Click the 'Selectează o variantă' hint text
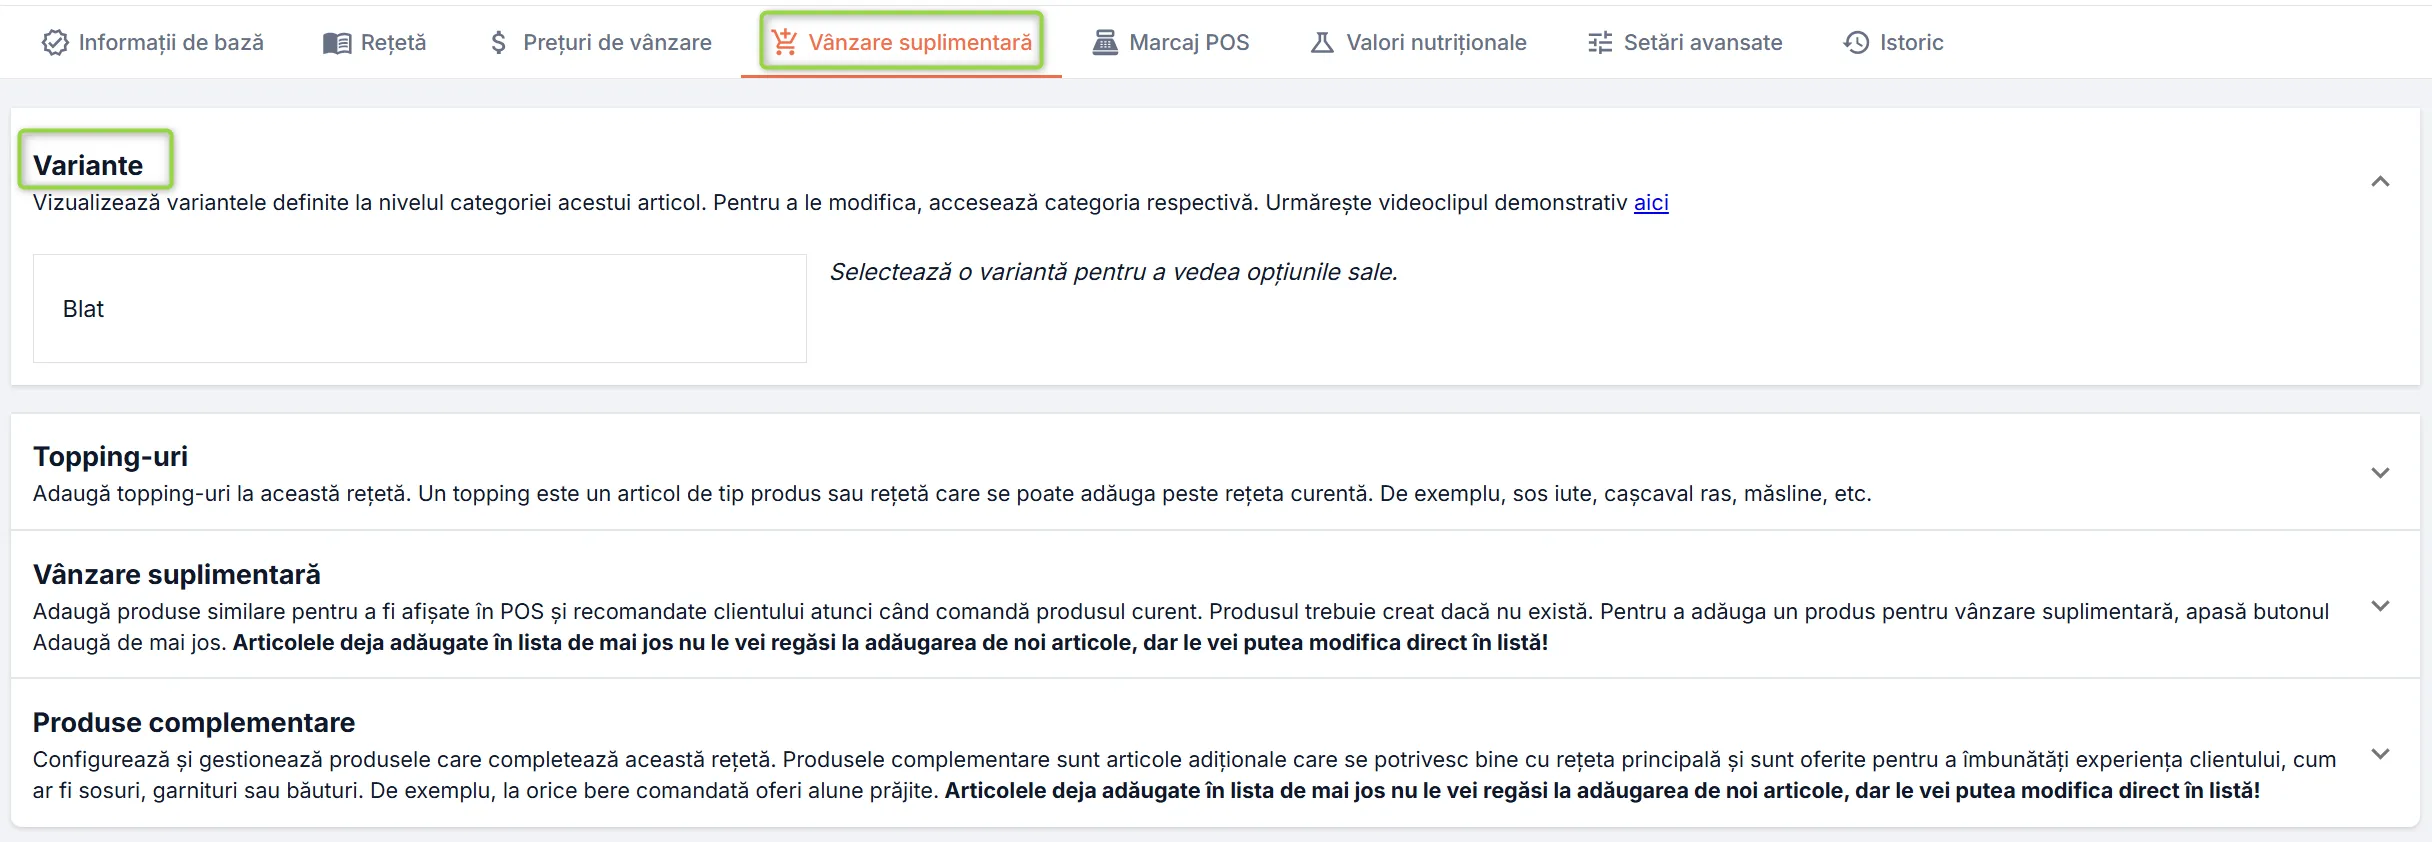Viewport: 2432px width, 842px height. (x=1114, y=272)
